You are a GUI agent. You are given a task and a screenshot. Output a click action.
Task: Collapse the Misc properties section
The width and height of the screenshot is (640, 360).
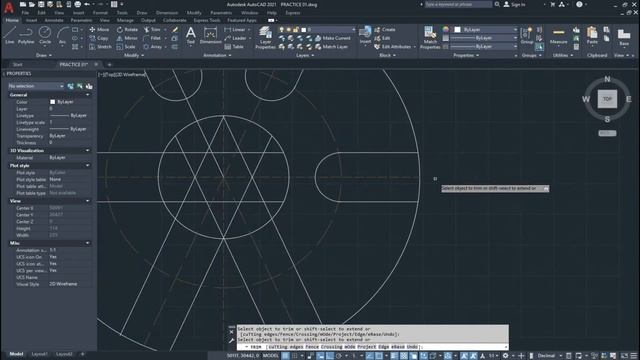click(87, 243)
